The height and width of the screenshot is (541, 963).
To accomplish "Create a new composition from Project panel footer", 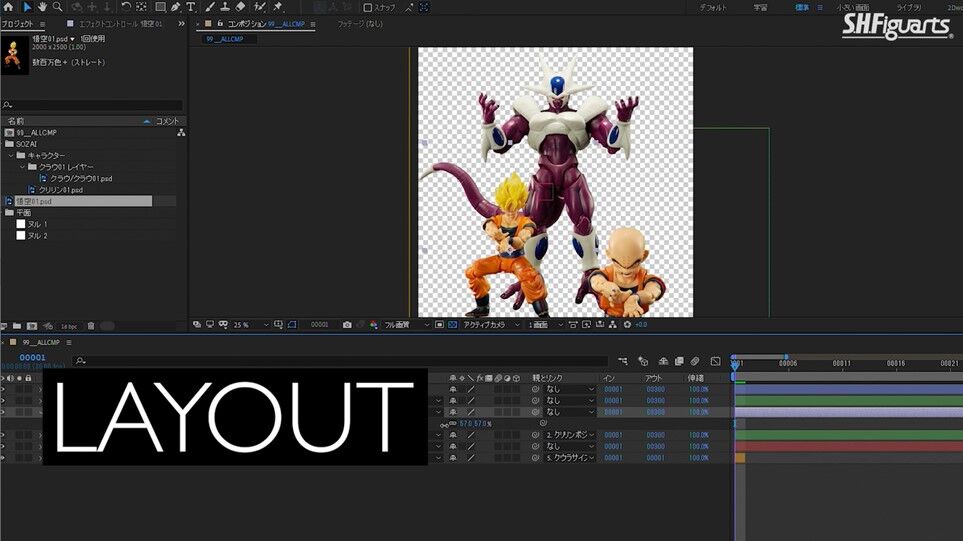I will coord(32,325).
